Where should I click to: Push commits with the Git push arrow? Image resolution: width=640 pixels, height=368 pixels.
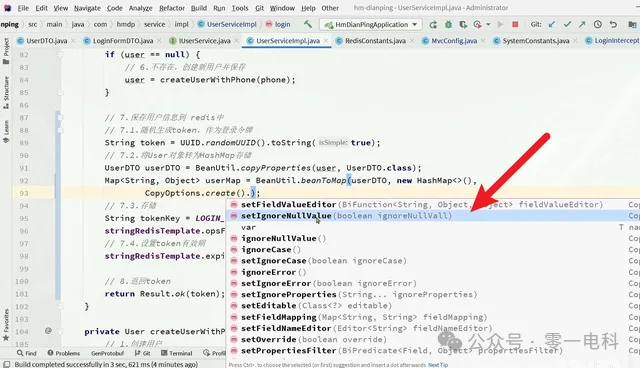click(582, 24)
